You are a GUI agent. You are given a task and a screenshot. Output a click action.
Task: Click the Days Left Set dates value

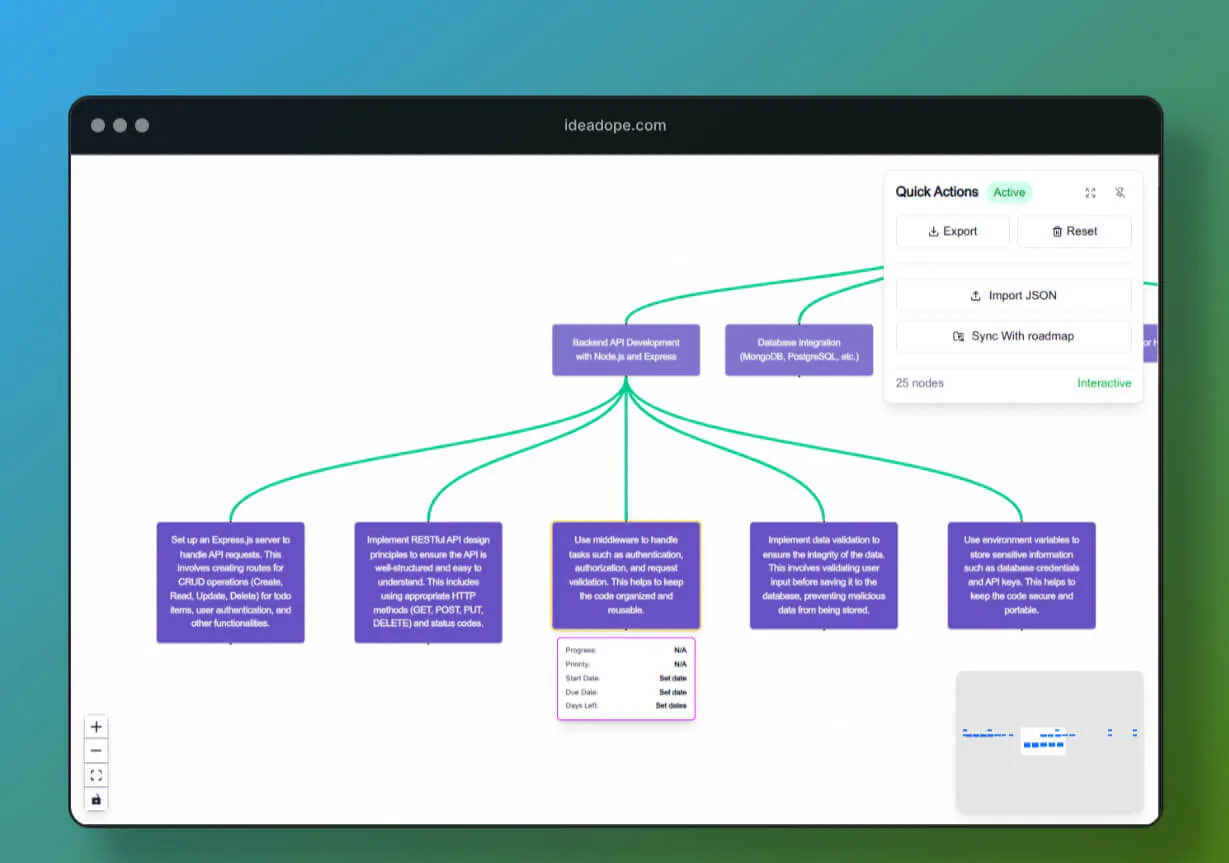(671, 706)
